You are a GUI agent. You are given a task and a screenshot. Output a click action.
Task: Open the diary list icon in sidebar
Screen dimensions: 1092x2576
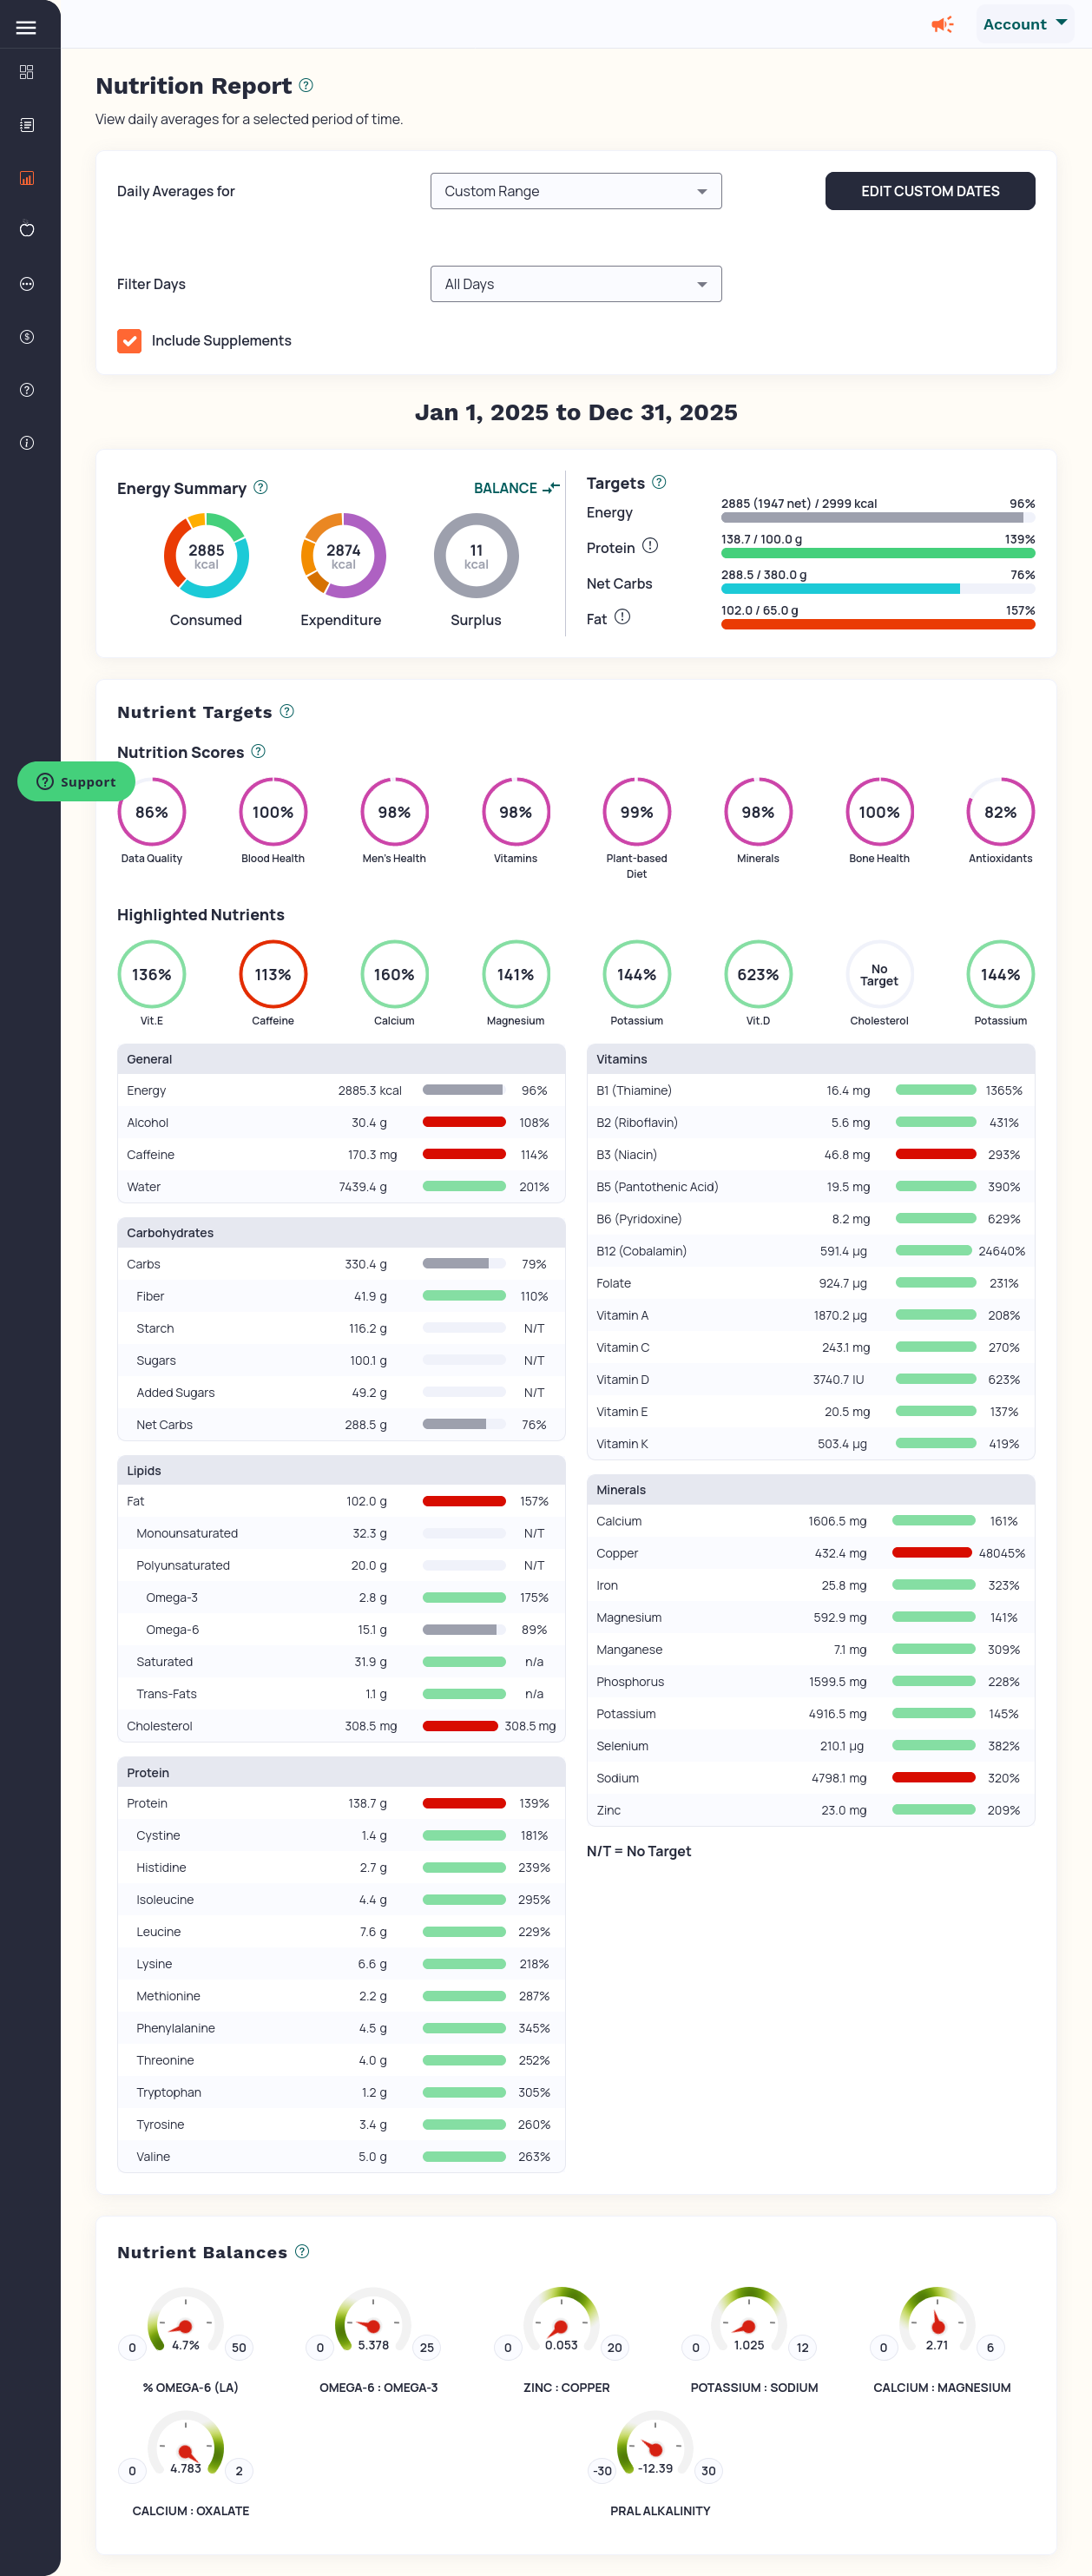27,125
